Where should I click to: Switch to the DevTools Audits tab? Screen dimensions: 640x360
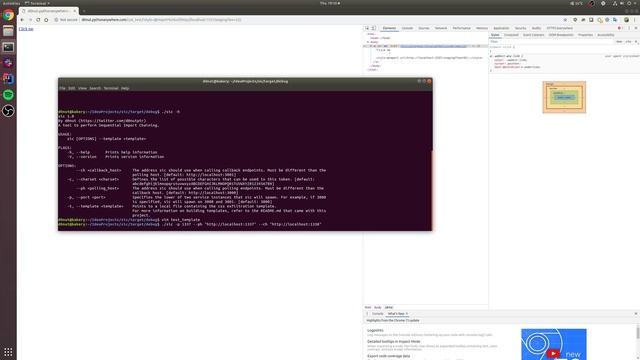(536, 28)
